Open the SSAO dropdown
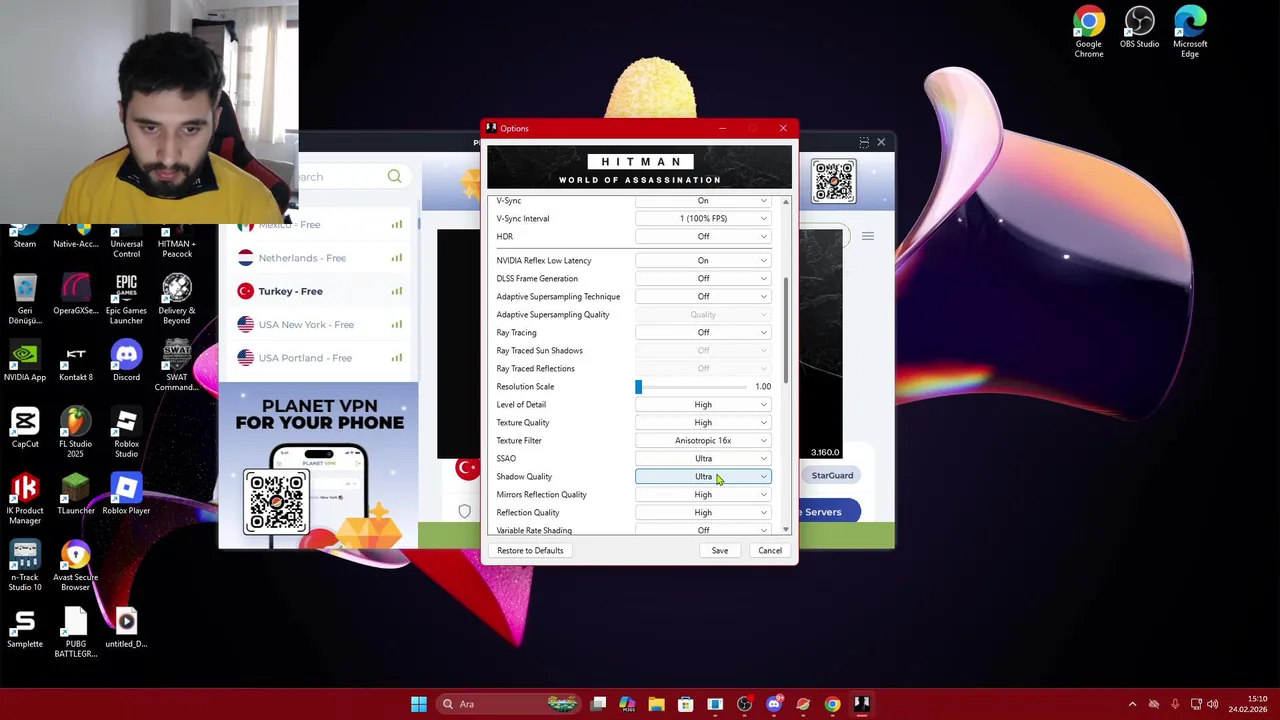The height and width of the screenshot is (720, 1280). point(703,459)
